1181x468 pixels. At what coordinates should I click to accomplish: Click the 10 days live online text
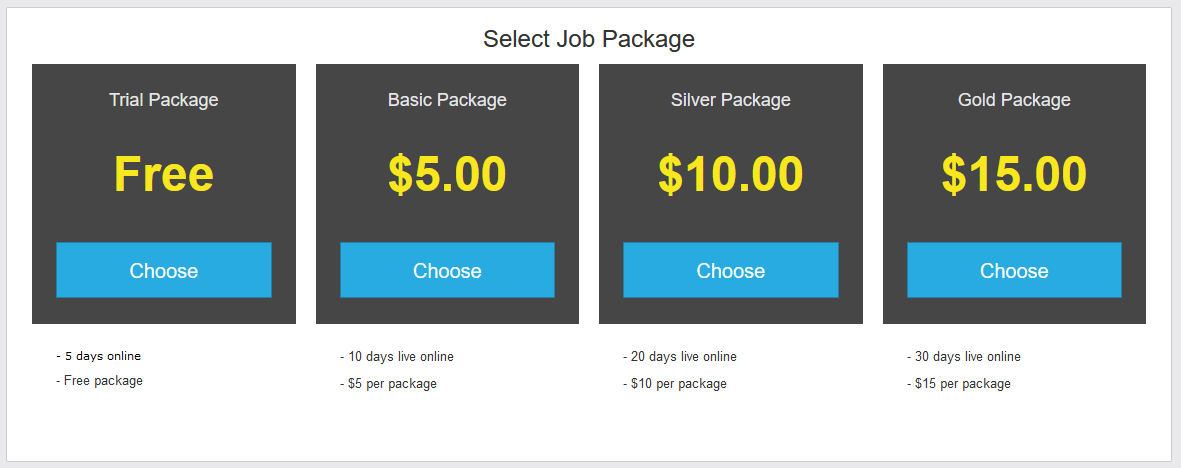click(397, 357)
